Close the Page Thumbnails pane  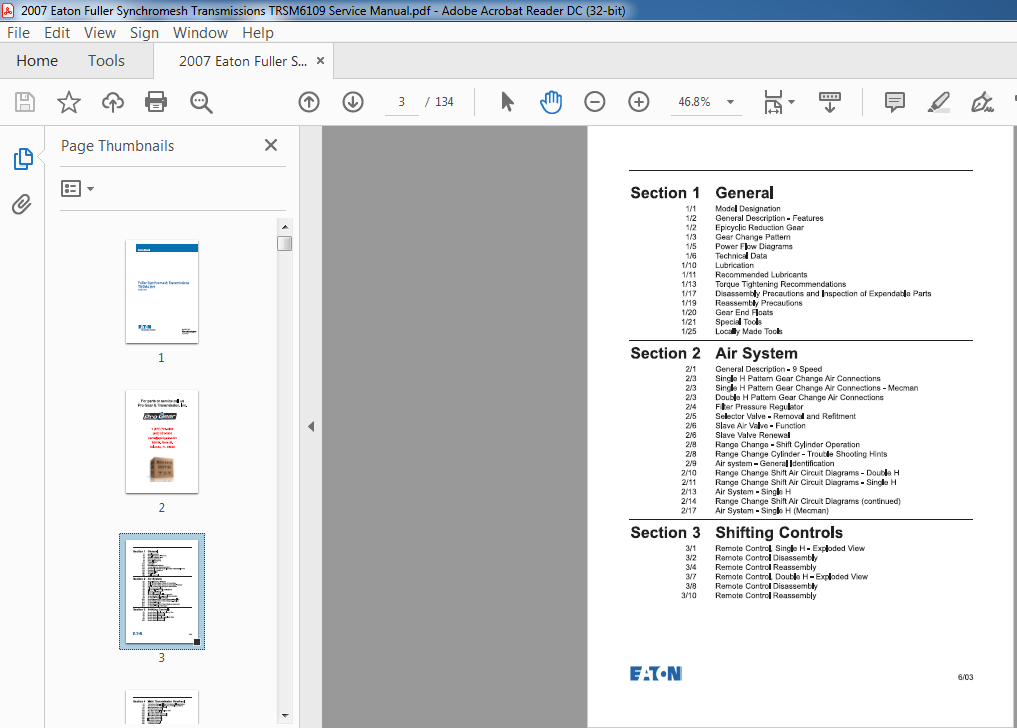(x=271, y=145)
